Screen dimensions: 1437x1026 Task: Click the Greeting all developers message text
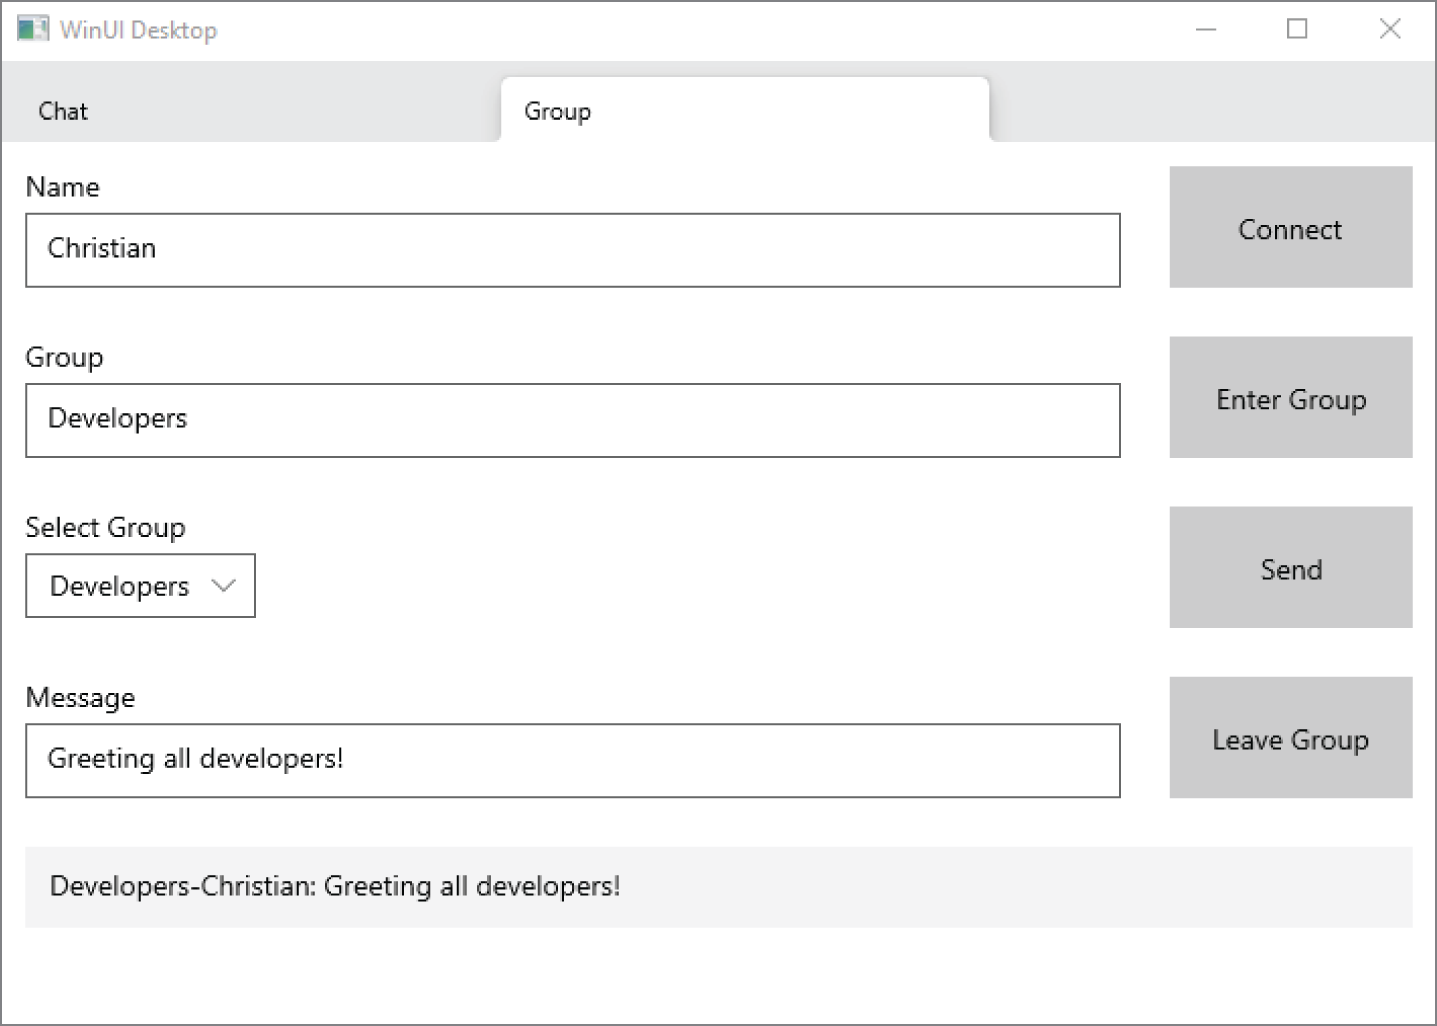pyautogui.click(x=195, y=760)
